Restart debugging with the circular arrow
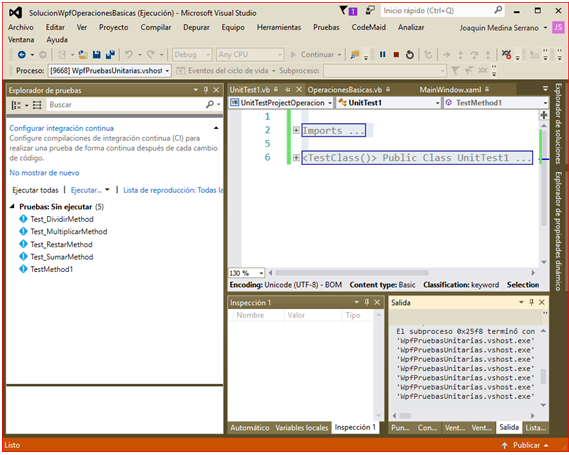569x455 pixels. 410,55
